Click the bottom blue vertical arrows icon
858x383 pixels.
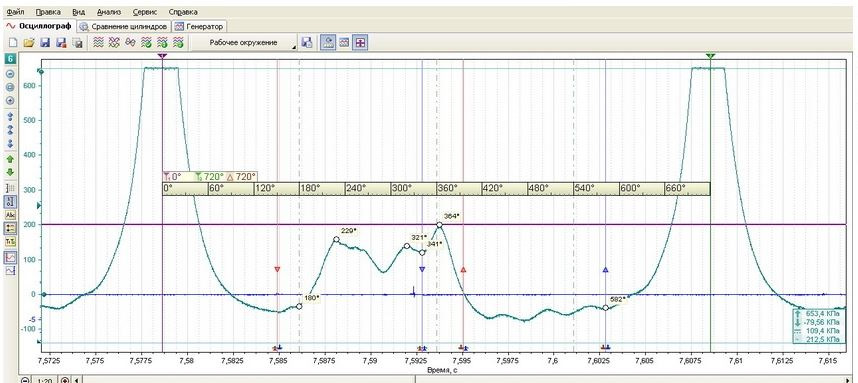10,144
